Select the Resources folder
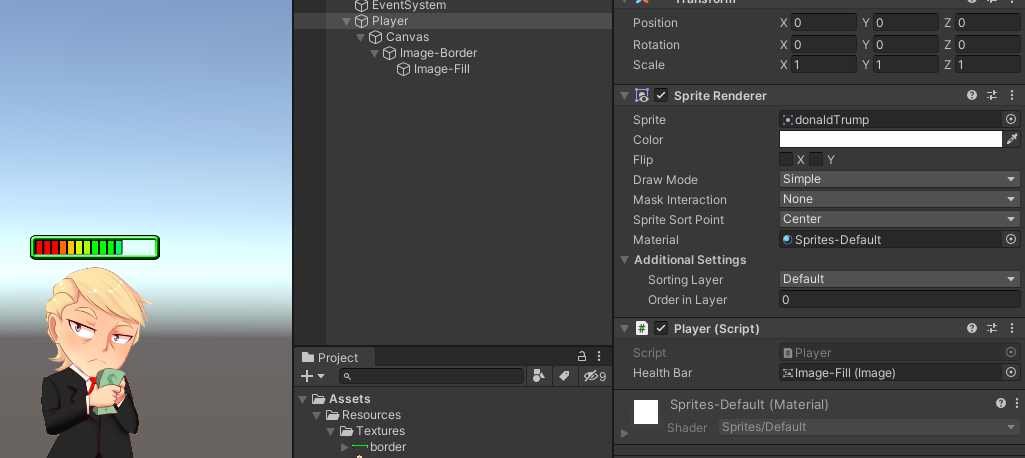This screenshot has height=458, width=1025. [371, 415]
